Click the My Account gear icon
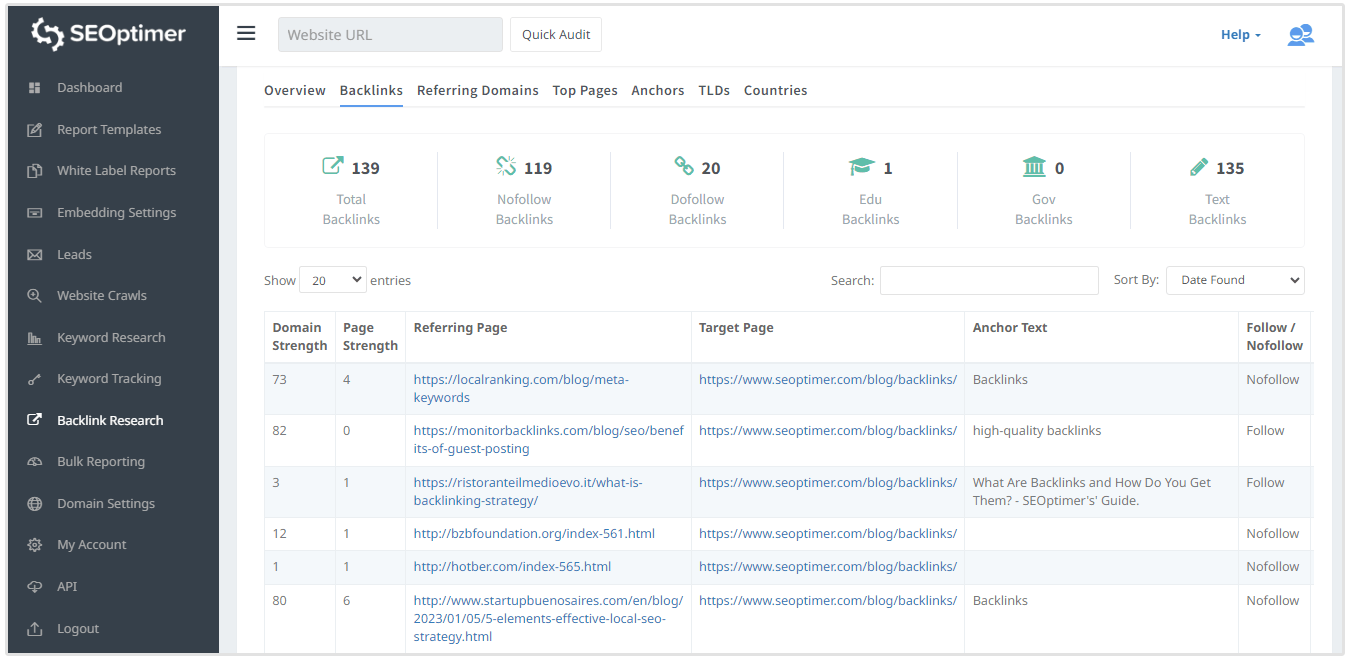Screen dimensions: 1350x660 pos(35,545)
